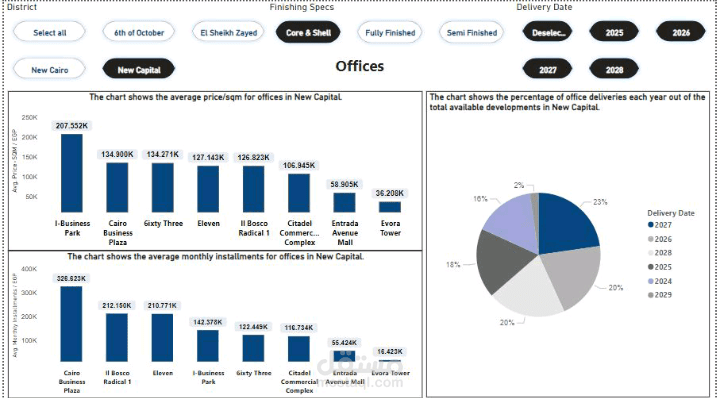Select the Fully Finished finishing filter
The height and width of the screenshot is (398, 720).
[x=390, y=33]
